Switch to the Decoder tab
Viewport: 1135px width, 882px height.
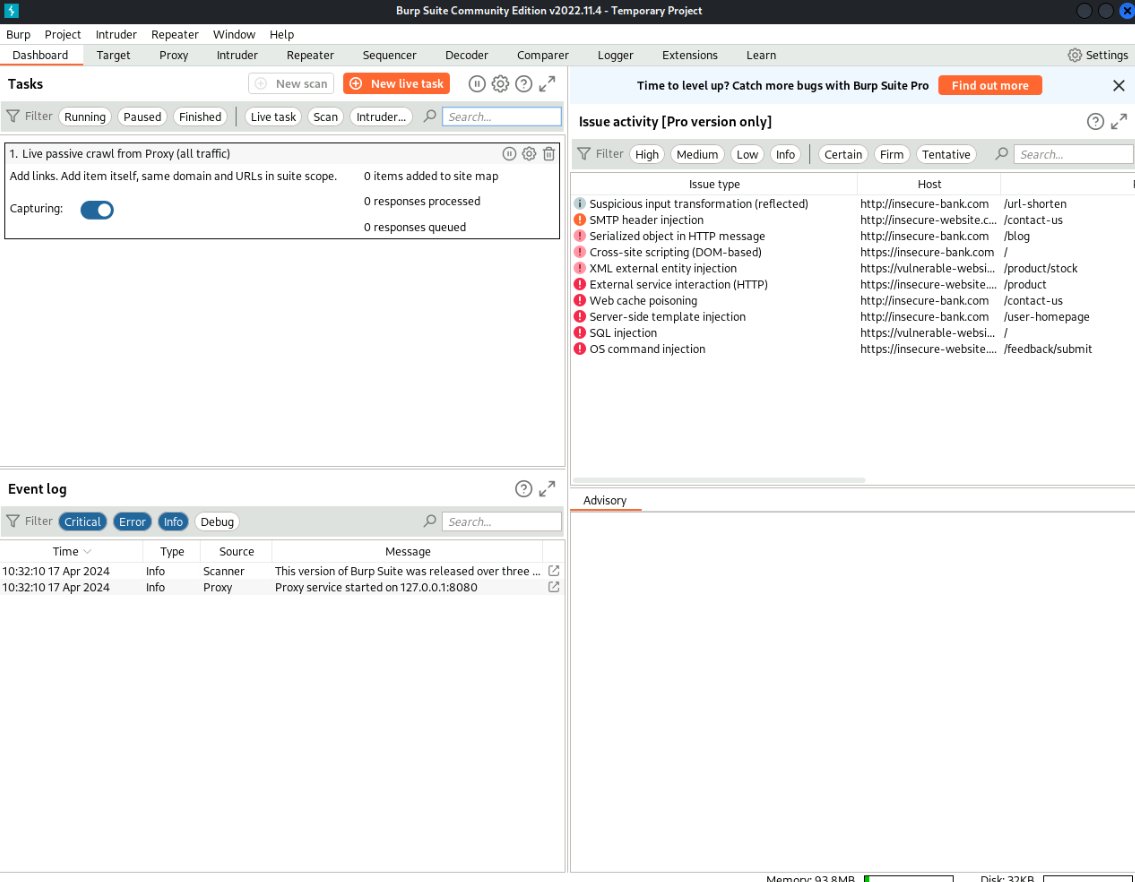466,55
